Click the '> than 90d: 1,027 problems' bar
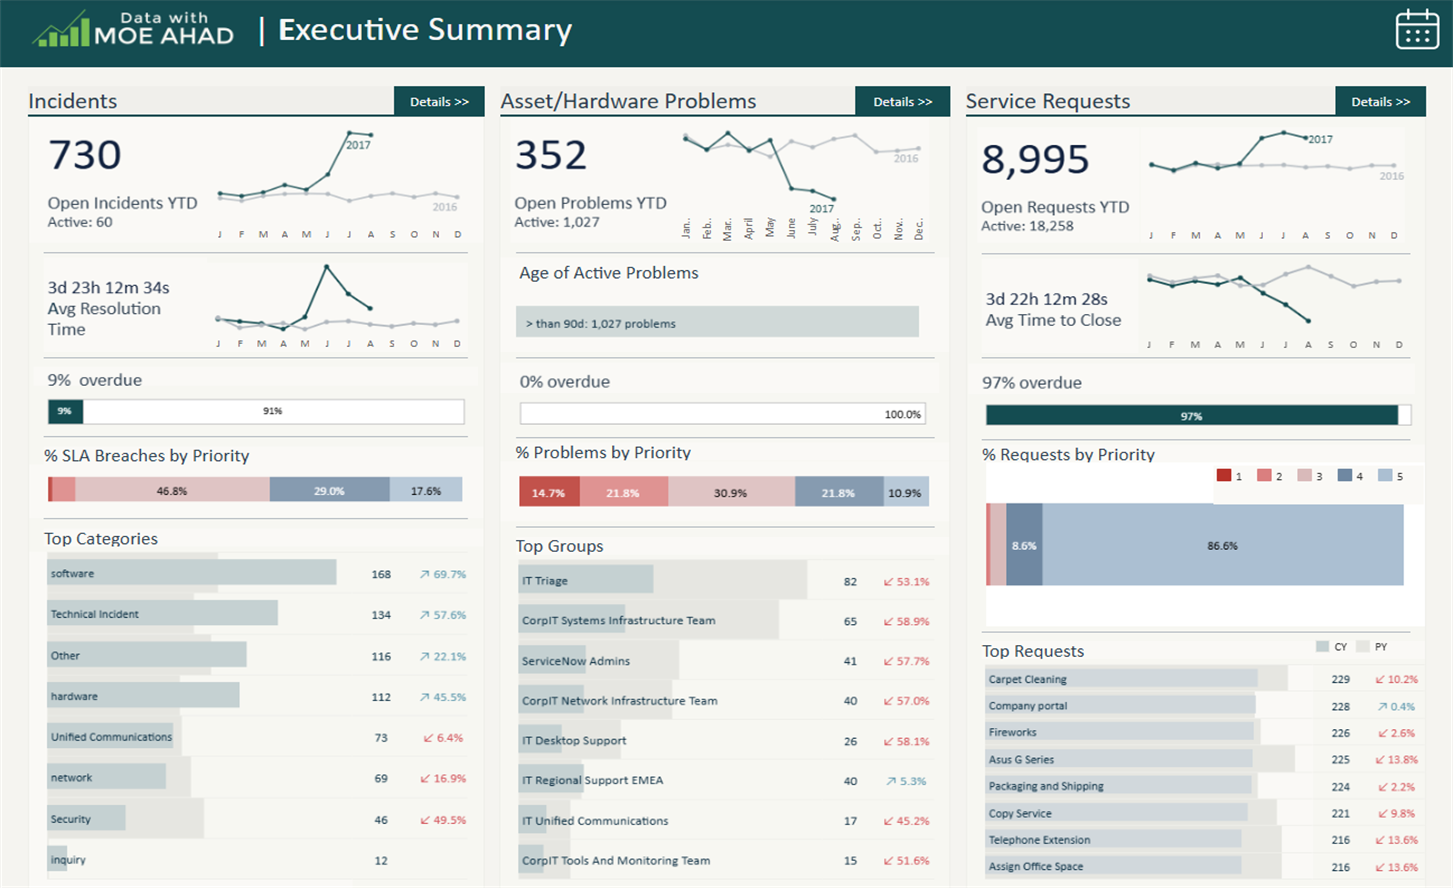This screenshot has width=1453, height=888. coord(717,322)
